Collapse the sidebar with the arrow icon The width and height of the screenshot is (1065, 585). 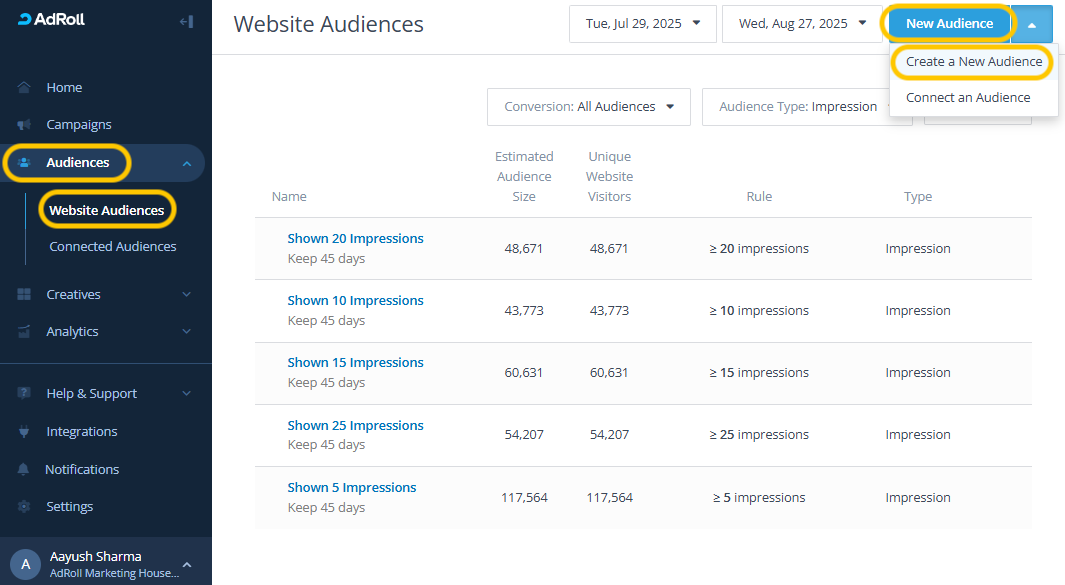pyautogui.click(x=186, y=21)
